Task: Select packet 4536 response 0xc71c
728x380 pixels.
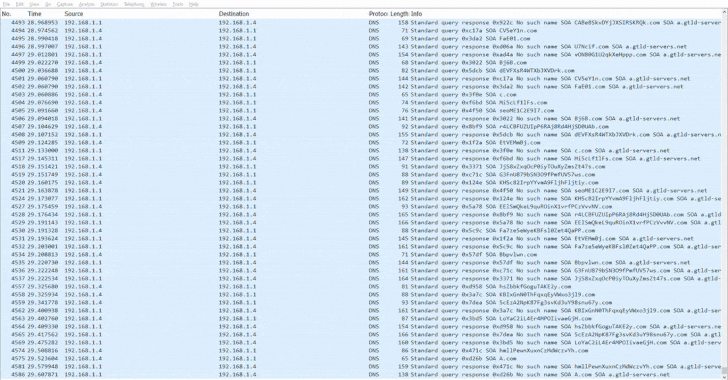Action: 361,270
